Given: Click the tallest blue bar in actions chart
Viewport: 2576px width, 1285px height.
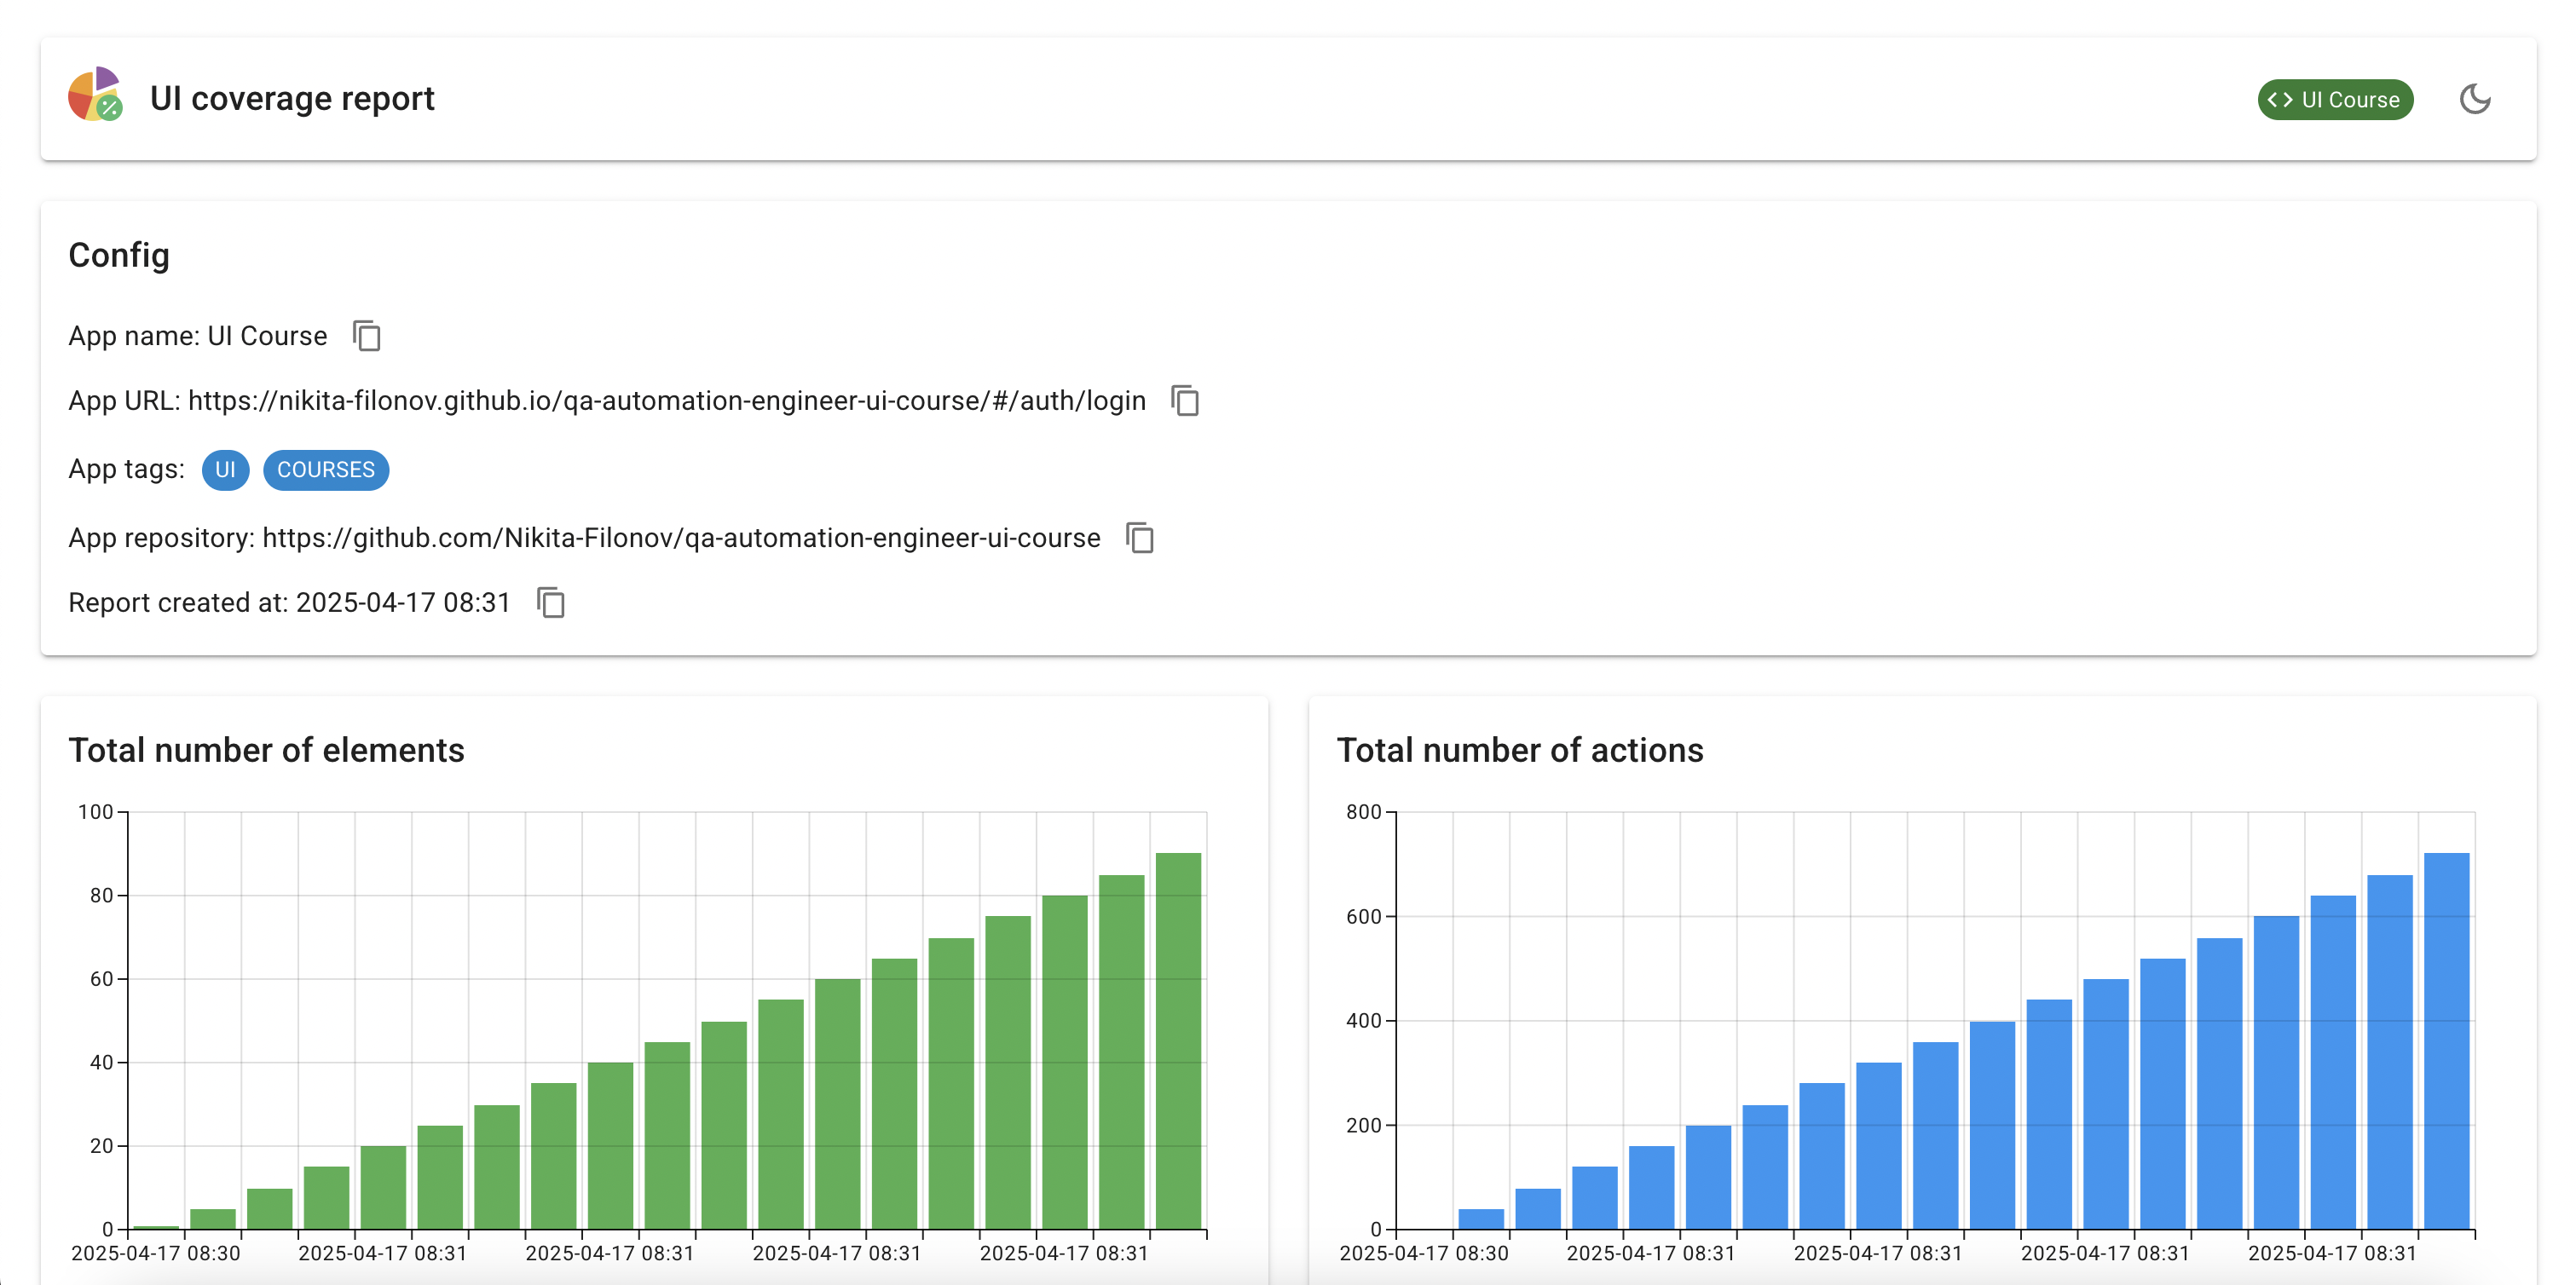Looking at the screenshot, I should pyautogui.click(x=2446, y=1040).
